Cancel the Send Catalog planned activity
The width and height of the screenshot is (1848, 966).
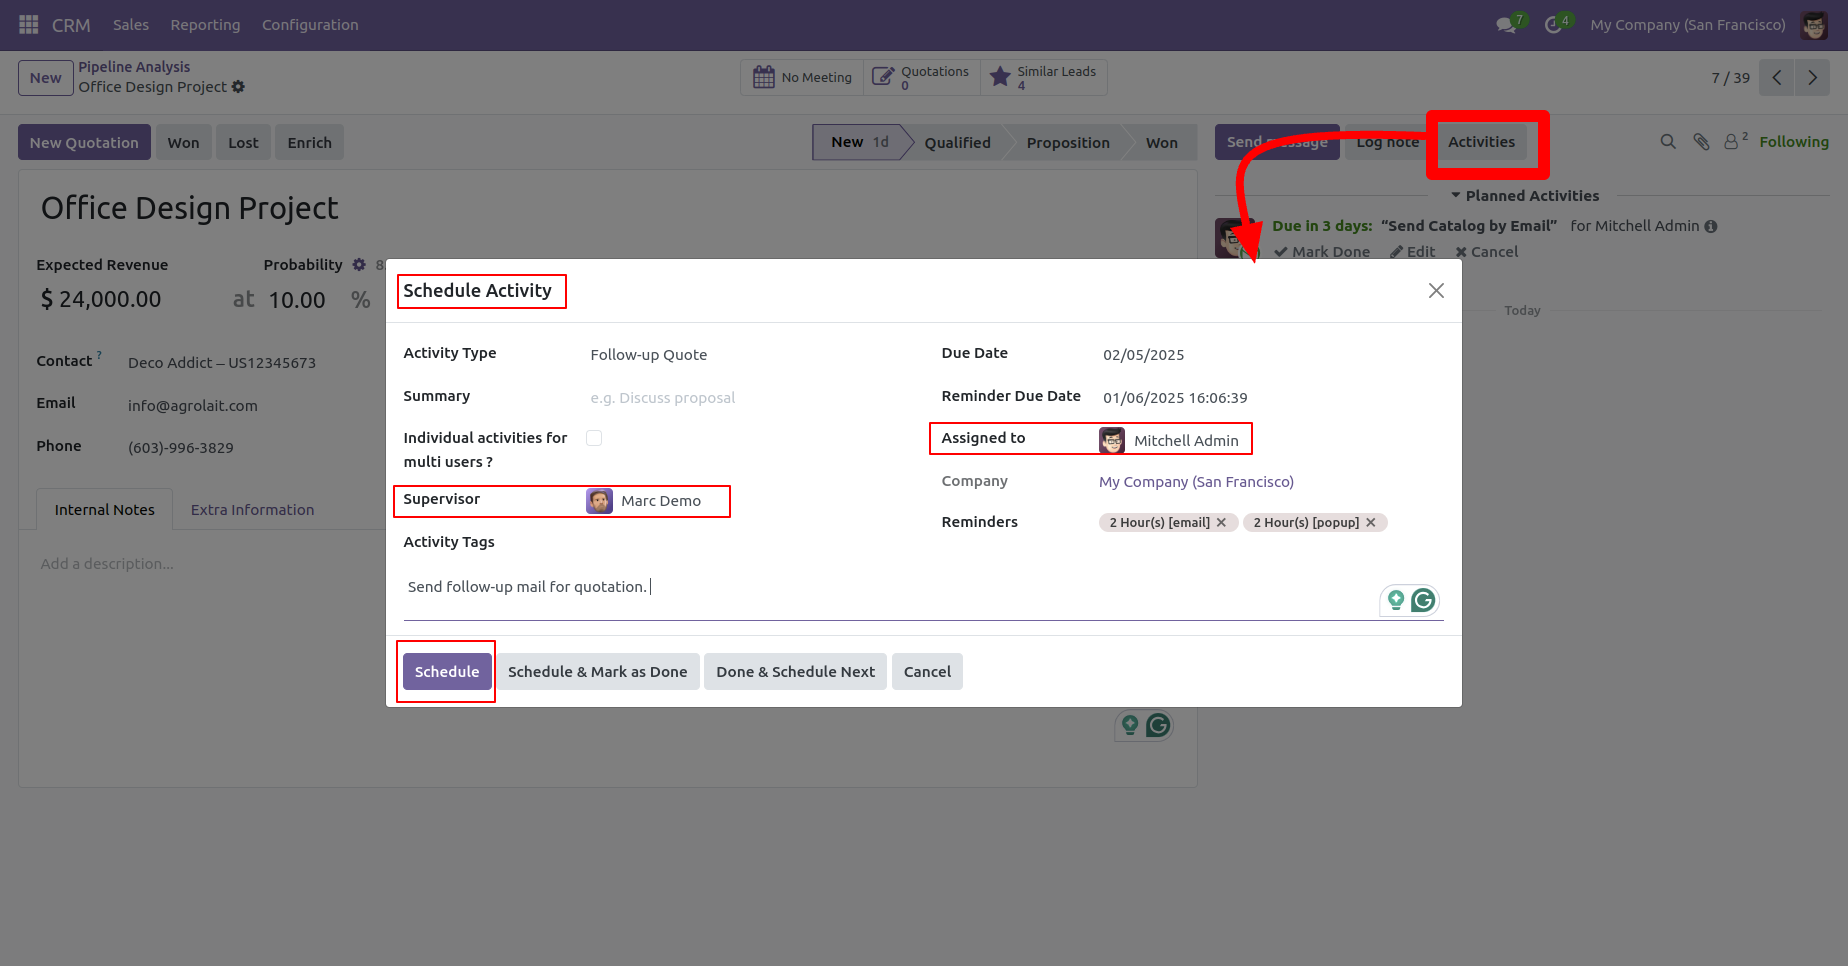pyautogui.click(x=1486, y=252)
